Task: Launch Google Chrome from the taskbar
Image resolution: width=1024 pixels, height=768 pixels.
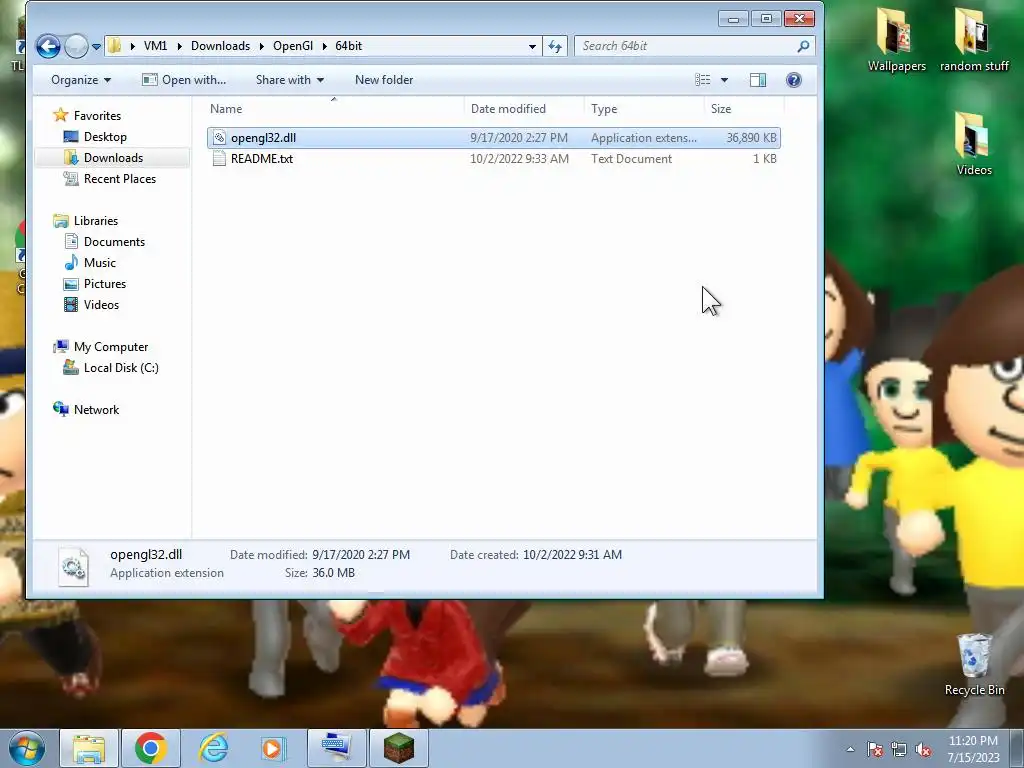Action: click(150, 748)
